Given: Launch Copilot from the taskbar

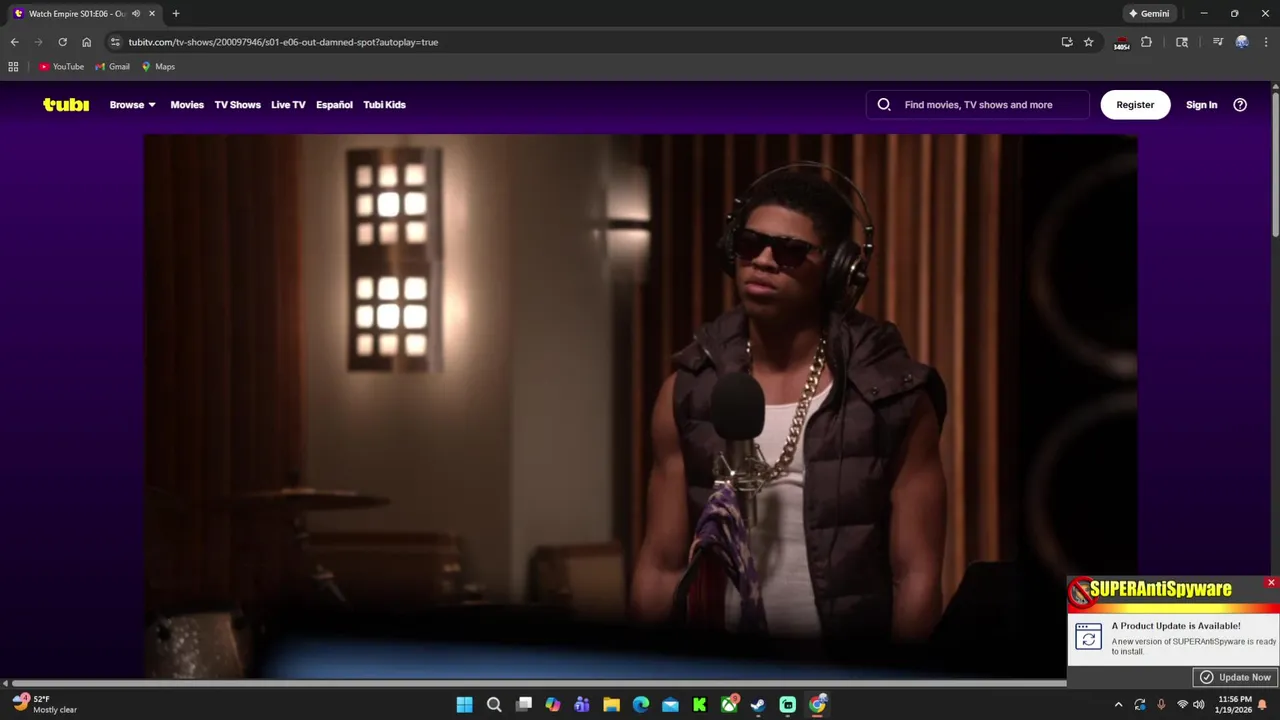Looking at the screenshot, I should pos(553,705).
